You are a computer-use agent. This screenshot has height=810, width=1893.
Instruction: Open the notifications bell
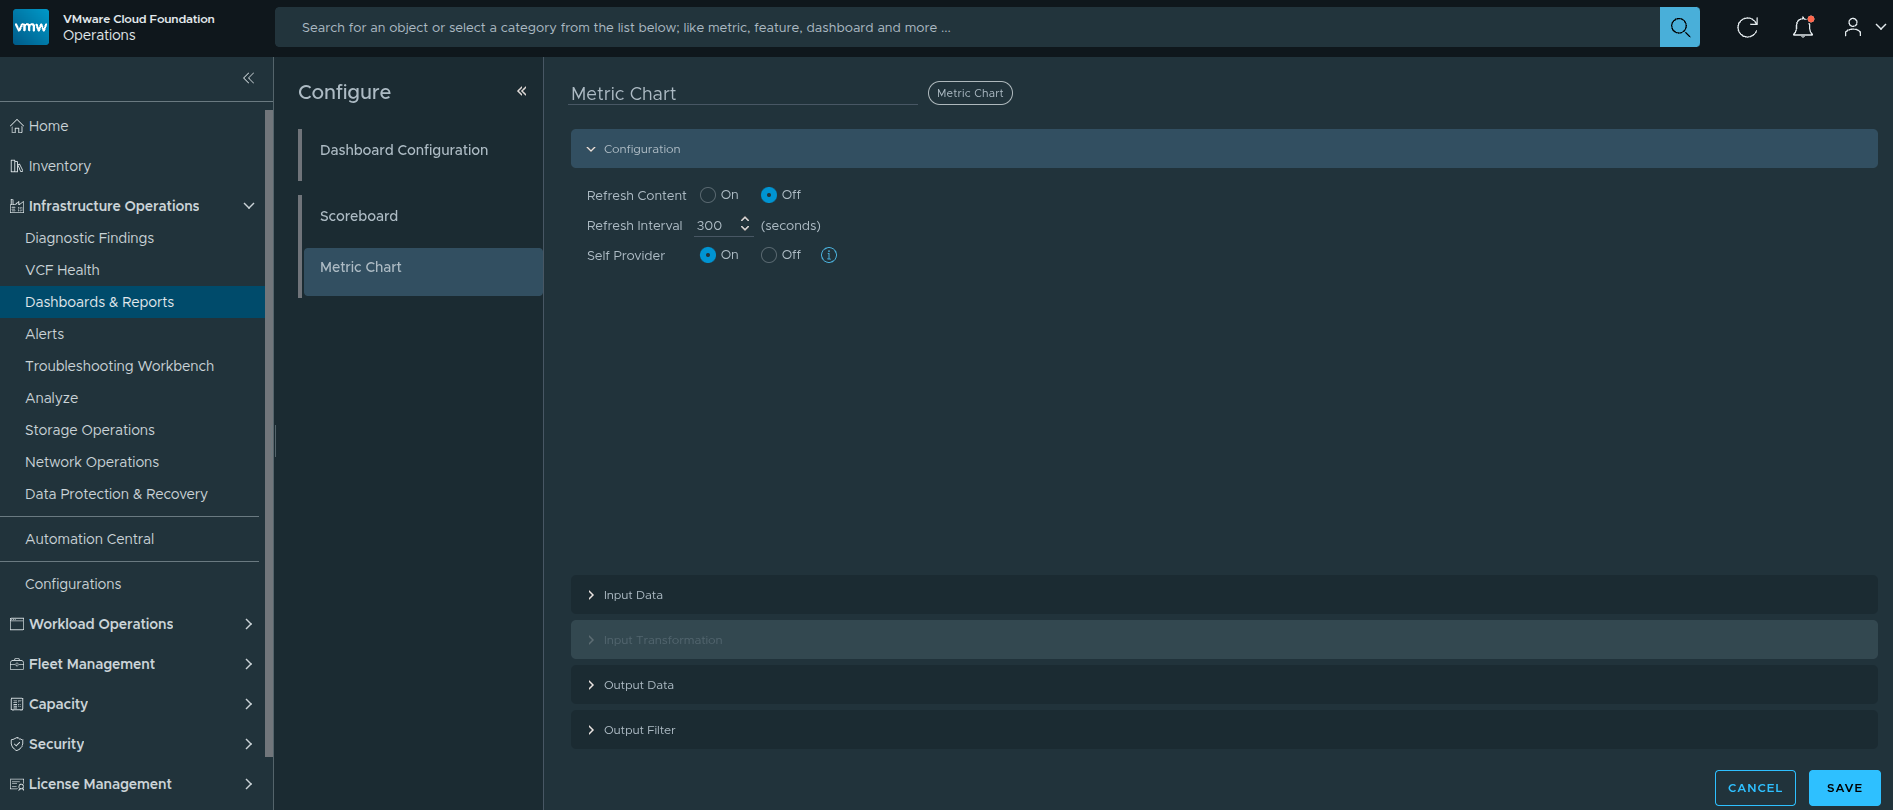tap(1802, 27)
